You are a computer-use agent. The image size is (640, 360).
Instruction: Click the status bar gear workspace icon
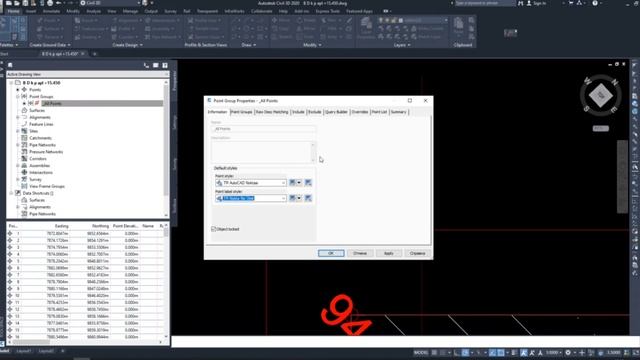click(568, 353)
